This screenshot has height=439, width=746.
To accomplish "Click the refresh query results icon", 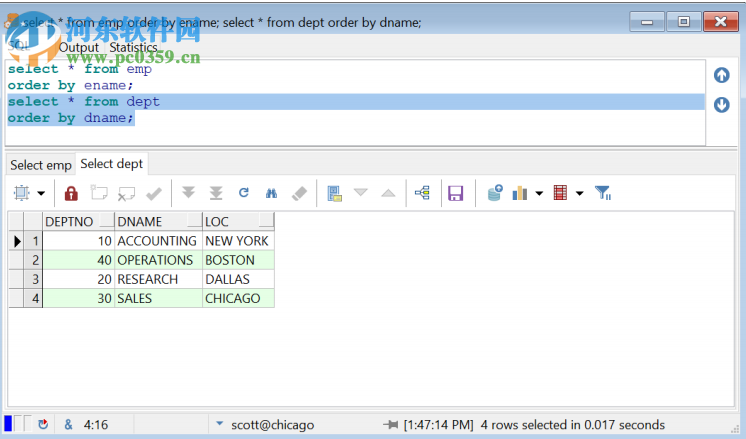I will pyautogui.click(x=244, y=193).
